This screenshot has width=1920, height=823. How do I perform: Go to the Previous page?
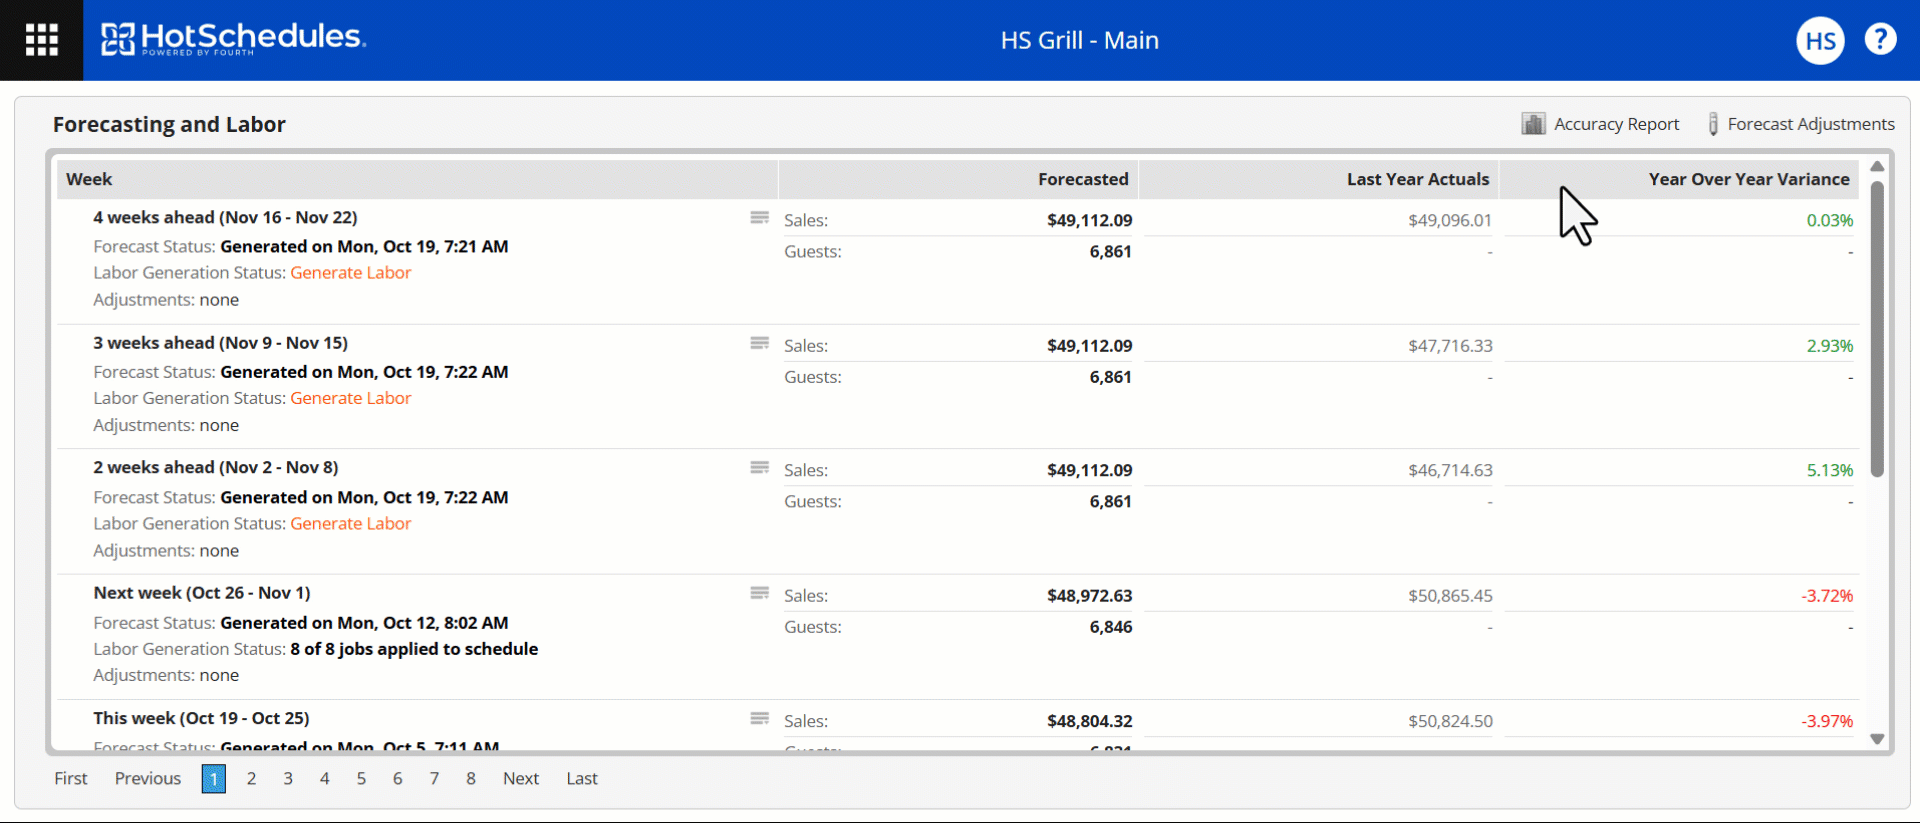pyautogui.click(x=148, y=779)
